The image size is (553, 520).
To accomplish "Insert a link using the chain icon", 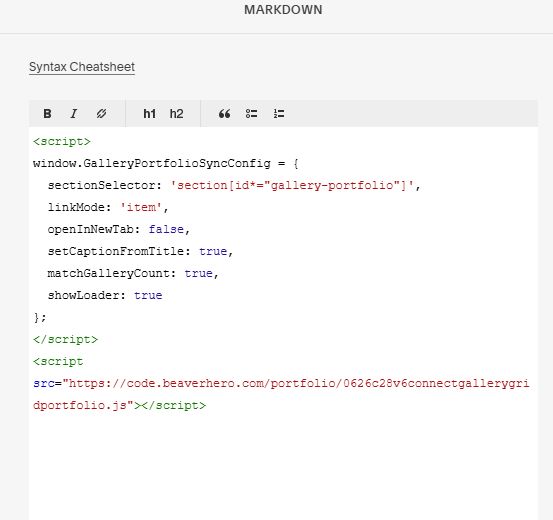I will click(x=101, y=114).
